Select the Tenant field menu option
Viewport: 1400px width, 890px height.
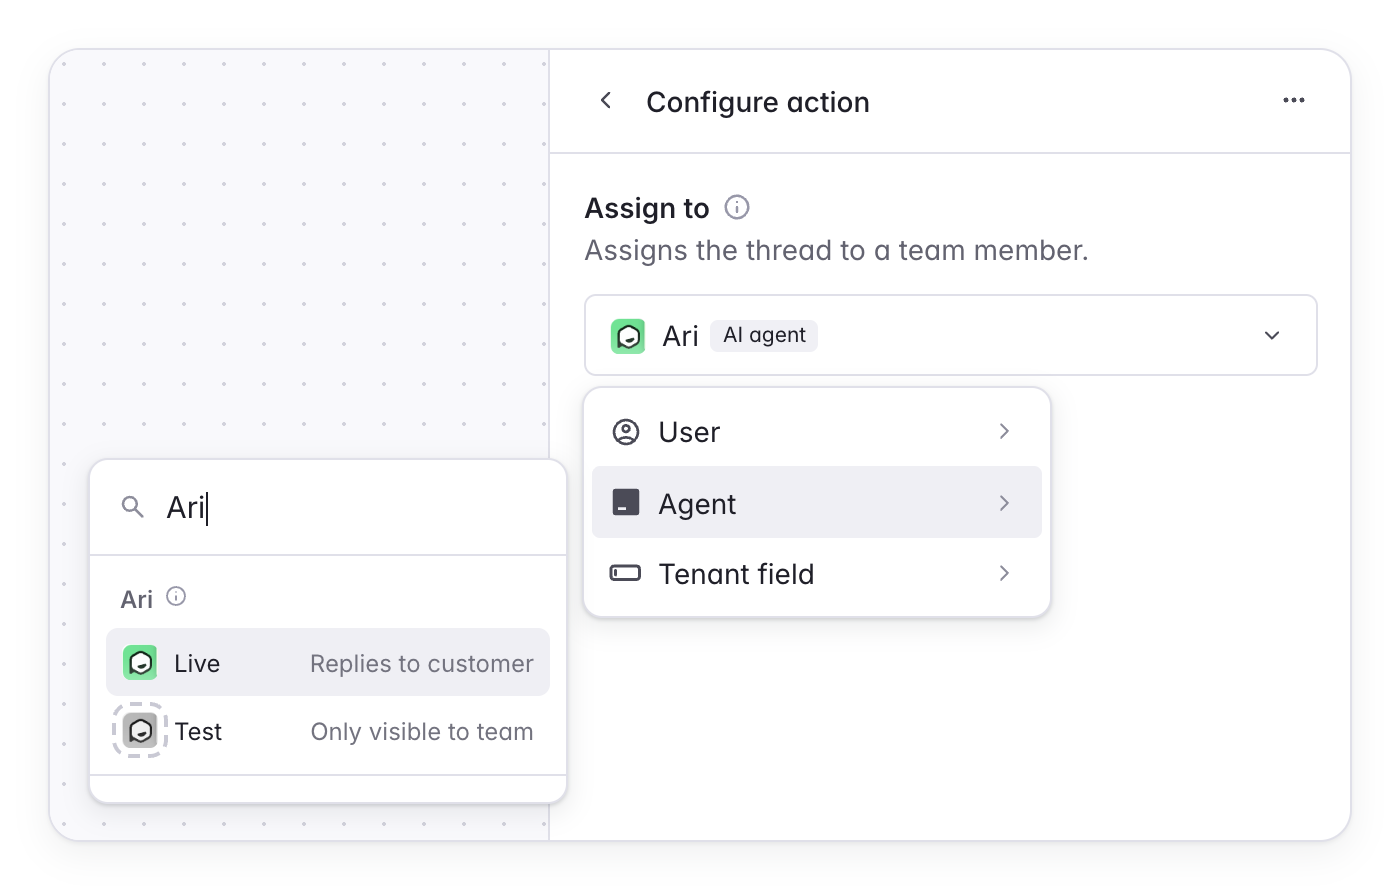point(817,574)
